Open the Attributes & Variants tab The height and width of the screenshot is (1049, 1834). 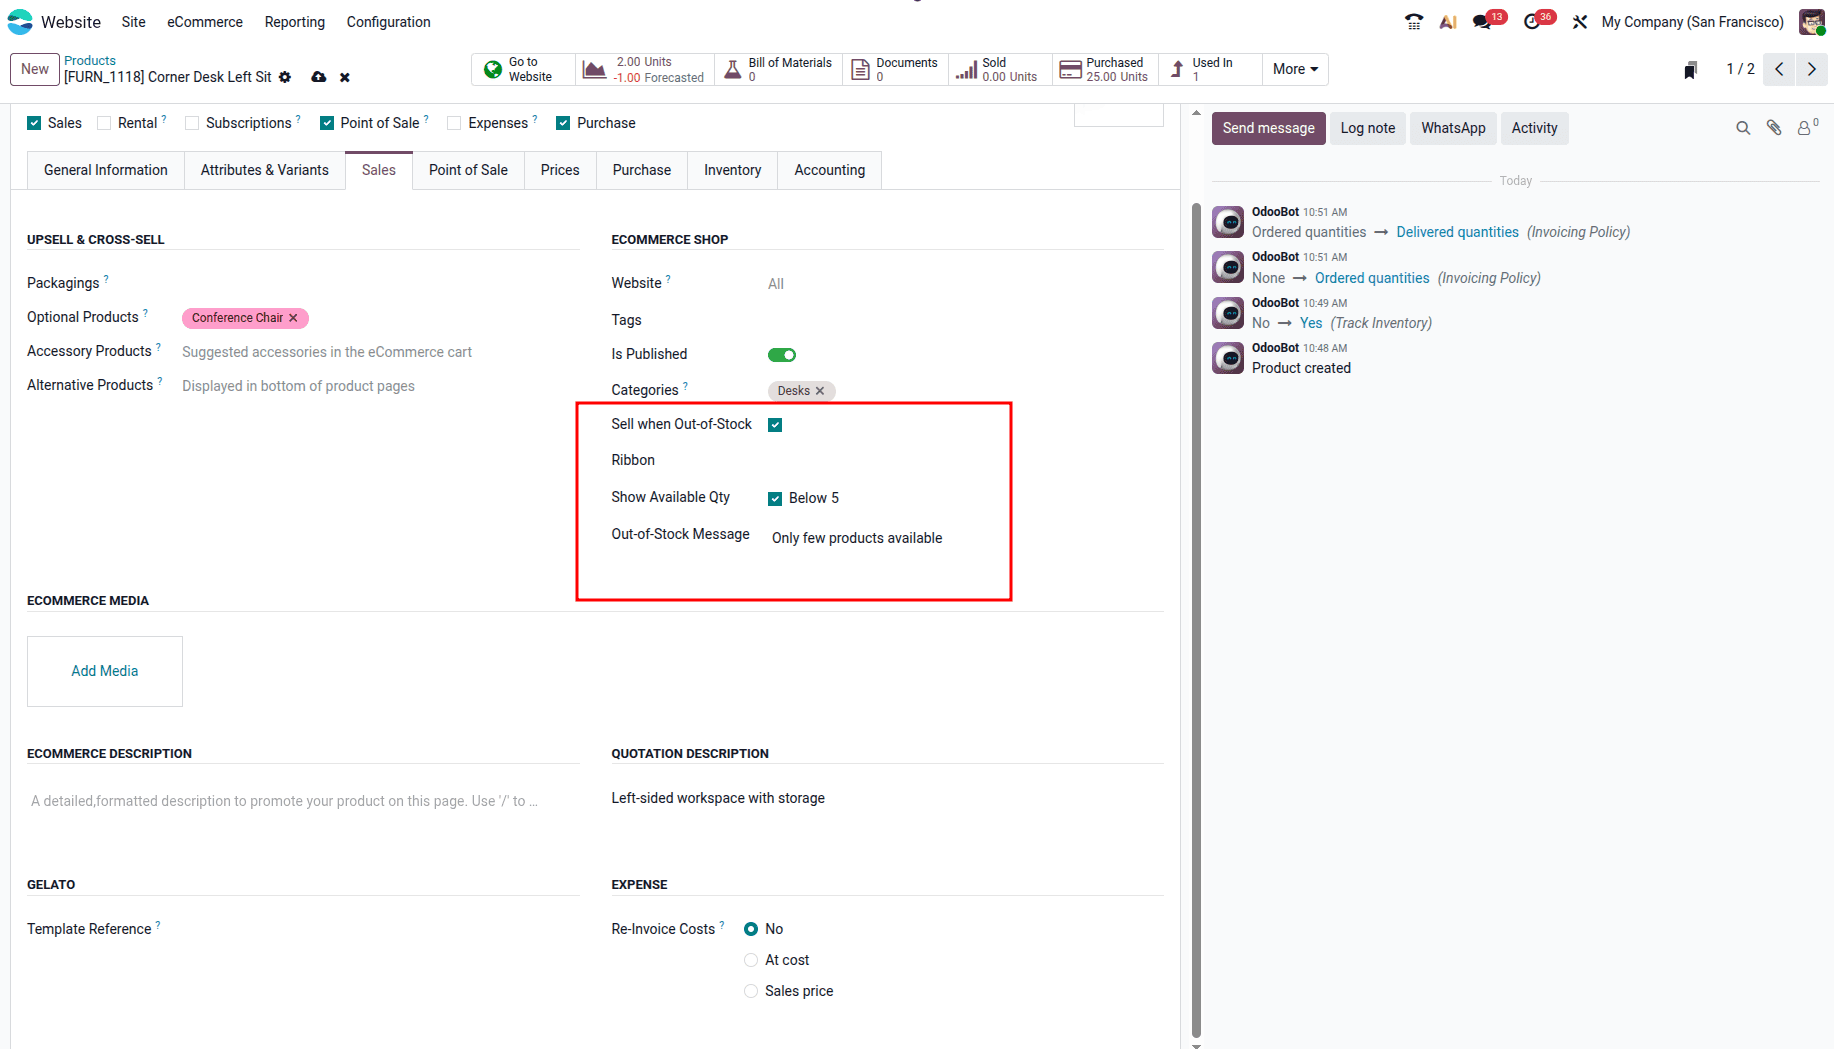click(x=264, y=170)
